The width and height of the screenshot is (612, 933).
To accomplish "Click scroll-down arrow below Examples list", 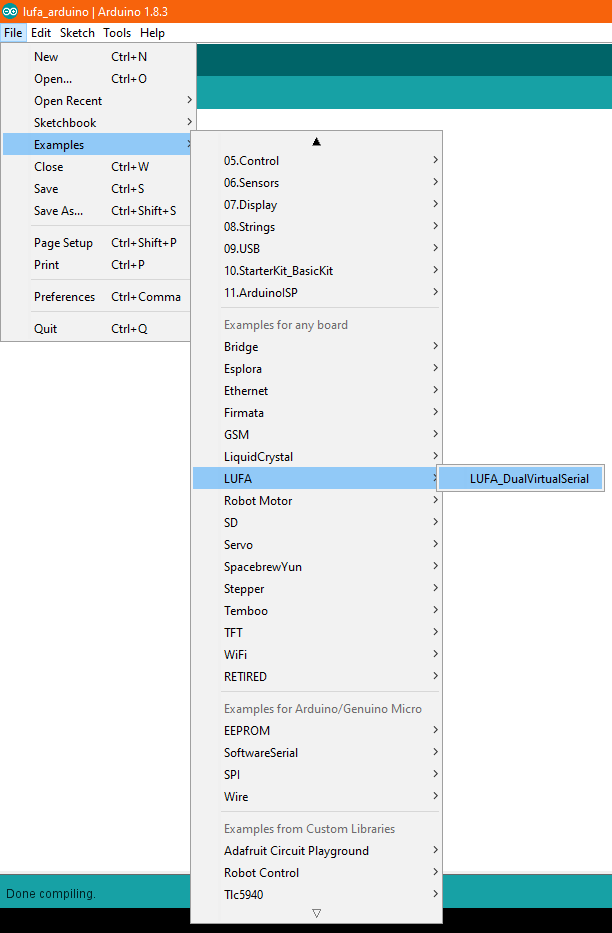I will coord(316,913).
